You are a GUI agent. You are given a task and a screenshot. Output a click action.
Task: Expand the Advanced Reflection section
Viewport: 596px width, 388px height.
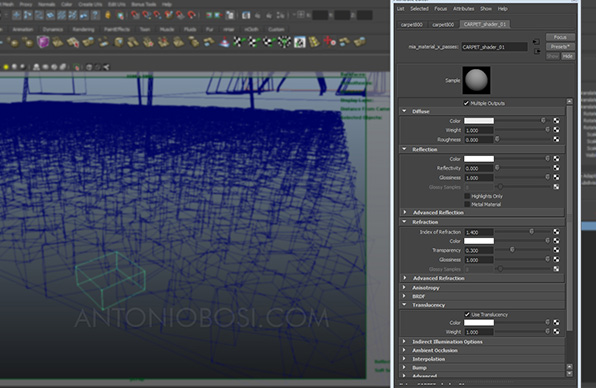[404, 212]
